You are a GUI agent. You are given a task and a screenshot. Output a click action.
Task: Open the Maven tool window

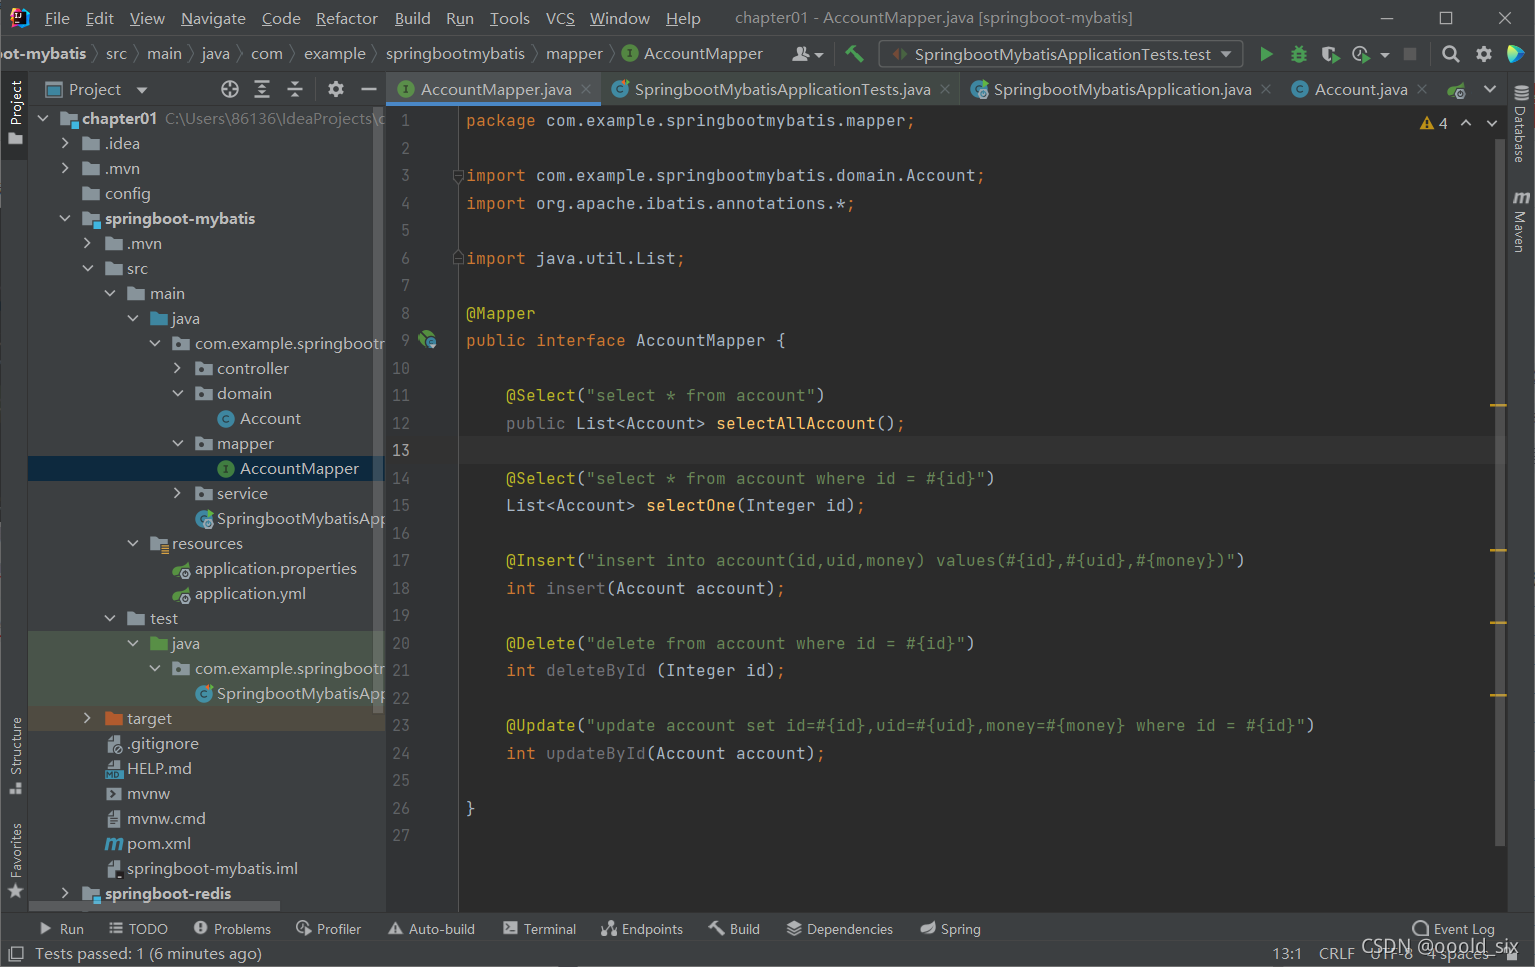(x=1520, y=221)
